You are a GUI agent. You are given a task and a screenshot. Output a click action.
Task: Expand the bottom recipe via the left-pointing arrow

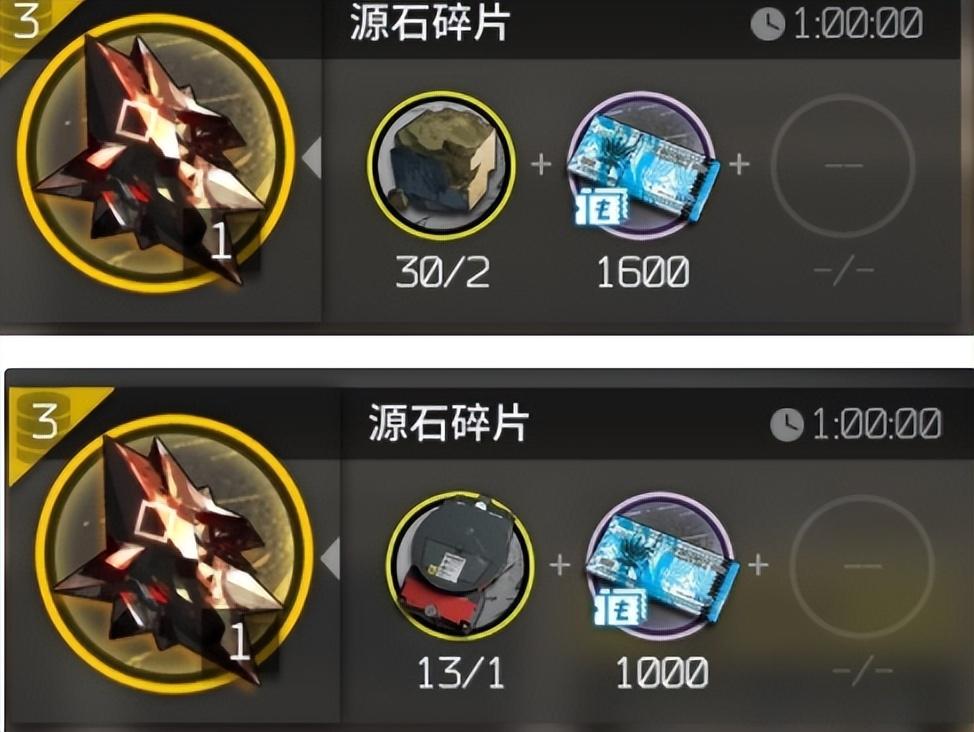coord(331,559)
